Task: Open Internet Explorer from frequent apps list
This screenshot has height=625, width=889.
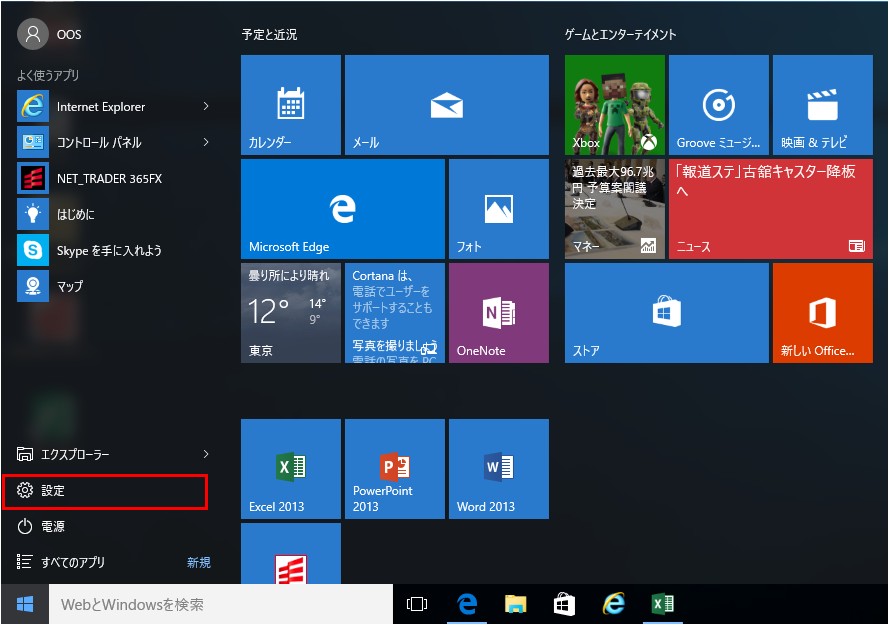Action: [113, 107]
